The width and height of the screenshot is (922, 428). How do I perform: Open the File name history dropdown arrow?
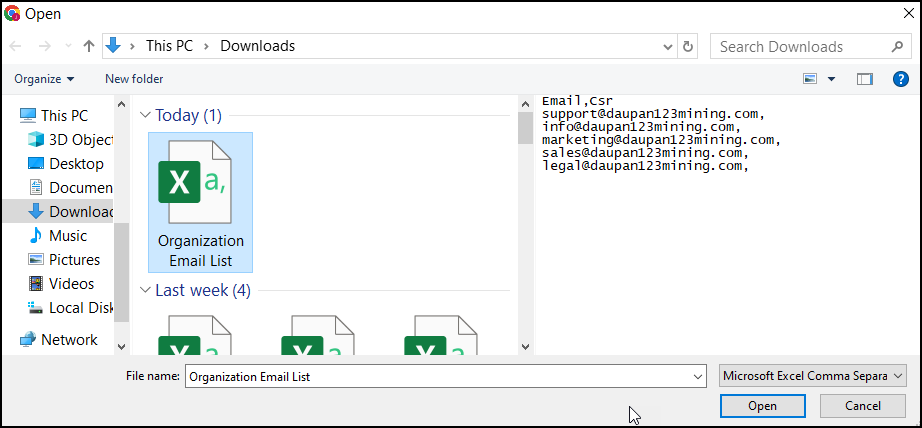tap(698, 376)
